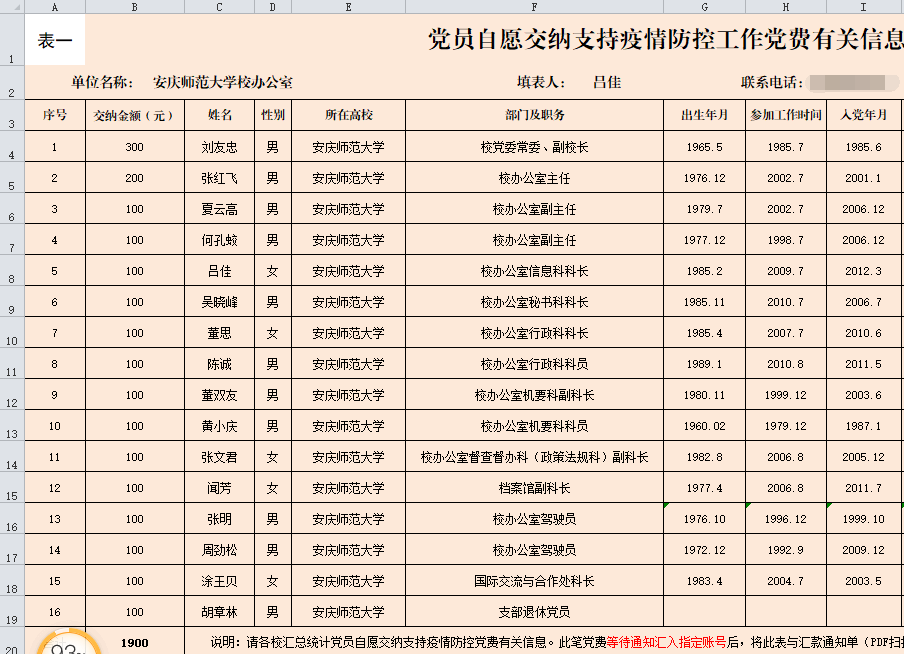Select column F header
The width and height of the screenshot is (904, 654).
click(x=534, y=6)
